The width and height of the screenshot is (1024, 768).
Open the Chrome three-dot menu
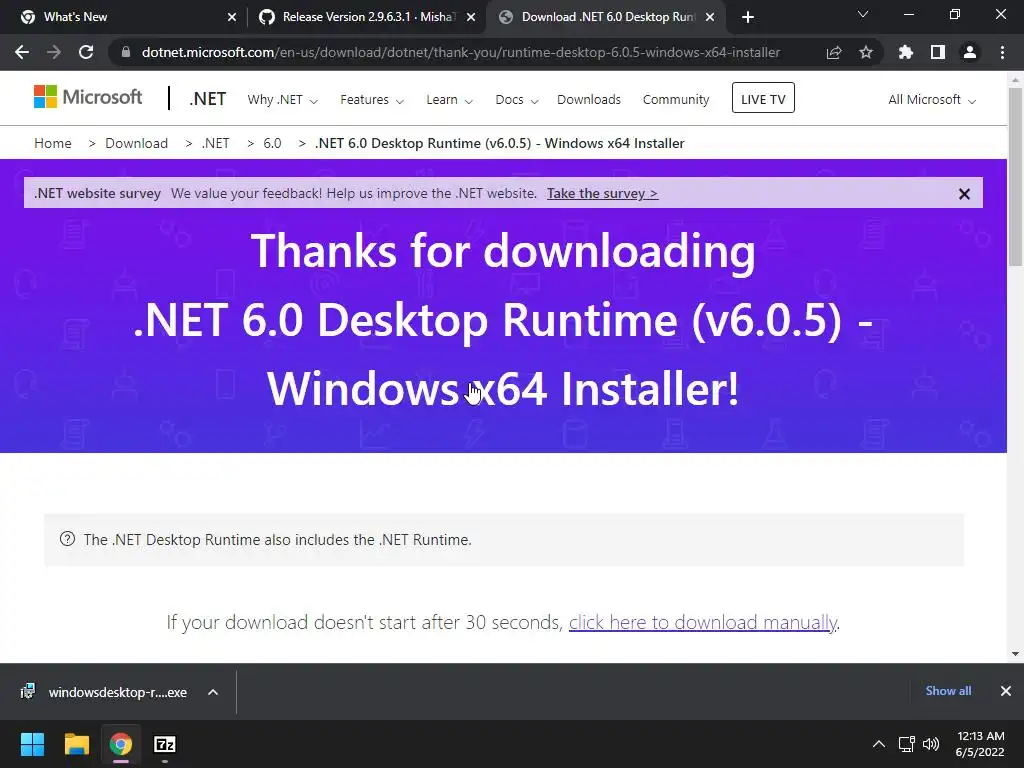1002,52
